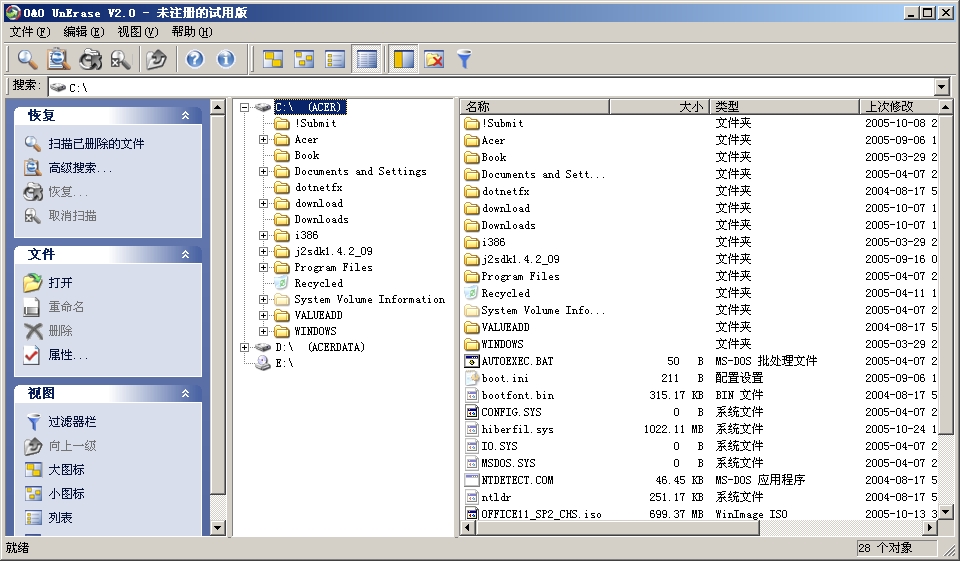Open the 视图 menu
960x561 pixels.
pos(138,32)
